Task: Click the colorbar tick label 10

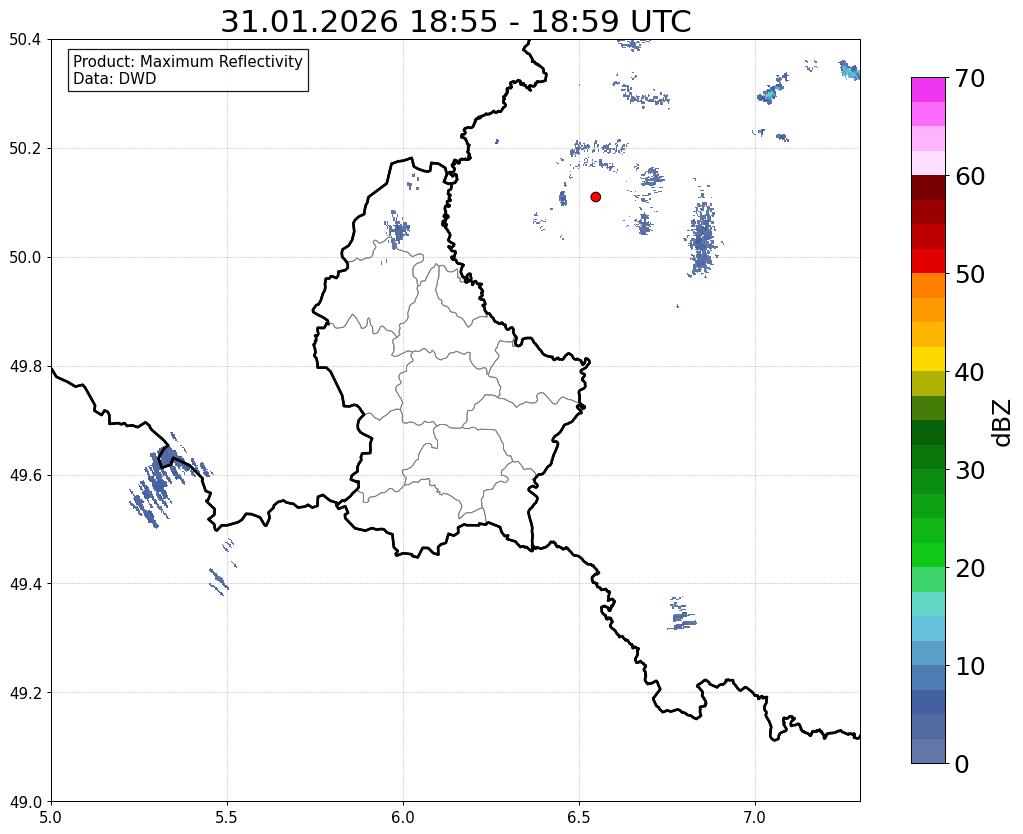Action: click(x=970, y=666)
